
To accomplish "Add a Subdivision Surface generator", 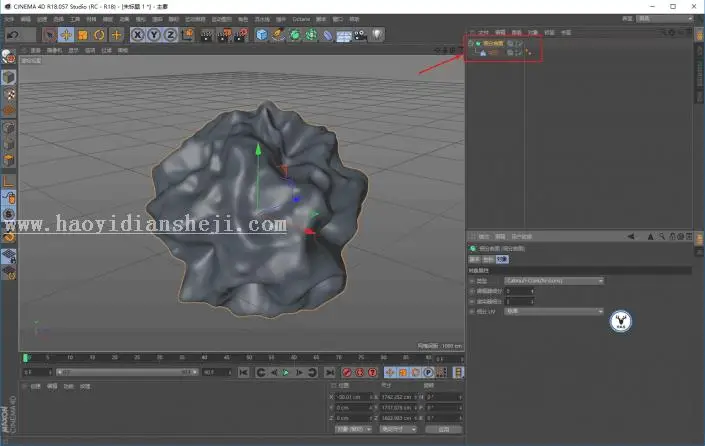I will click(294, 35).
